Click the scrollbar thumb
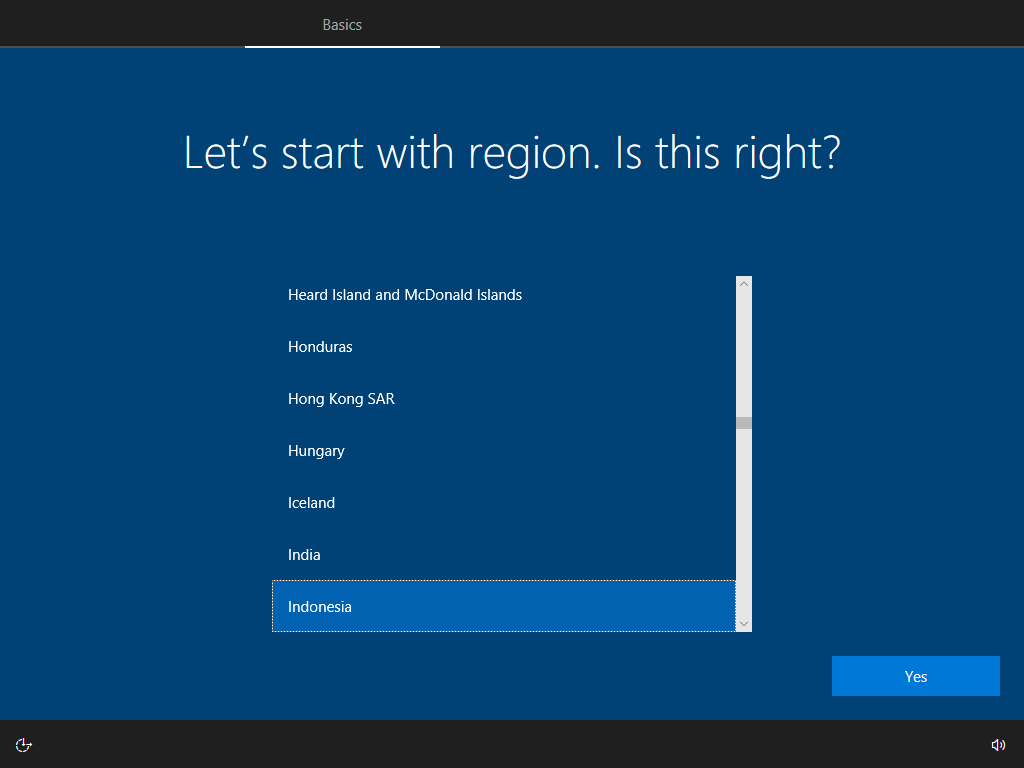 pos(743,422)
